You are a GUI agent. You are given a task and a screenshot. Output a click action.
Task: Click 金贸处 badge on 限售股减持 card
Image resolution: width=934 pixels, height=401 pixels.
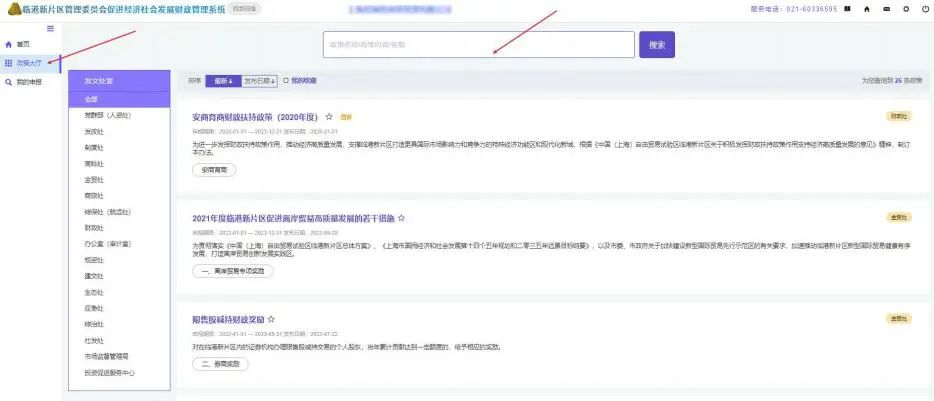pyautogui.click(x=899, y=319)
